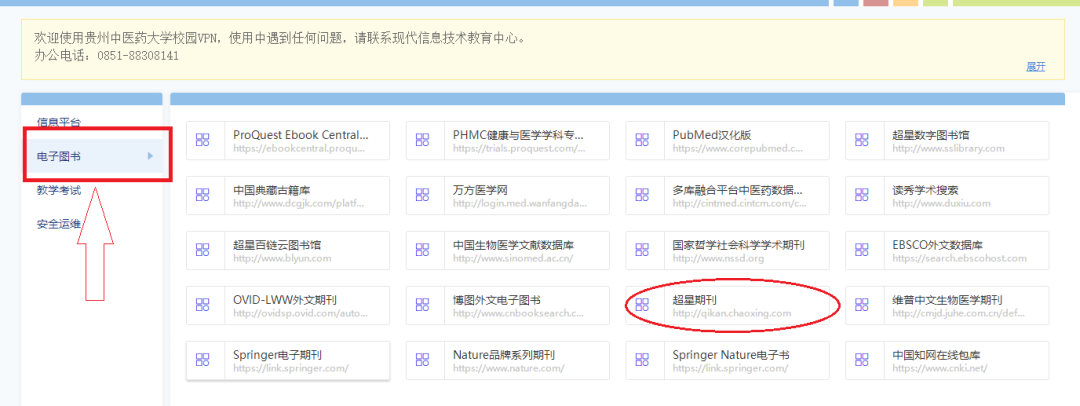Select 电子图书 category in sidebar
Image resolution: width=1080 pixels, height=406 pixels.
point(92,156)
